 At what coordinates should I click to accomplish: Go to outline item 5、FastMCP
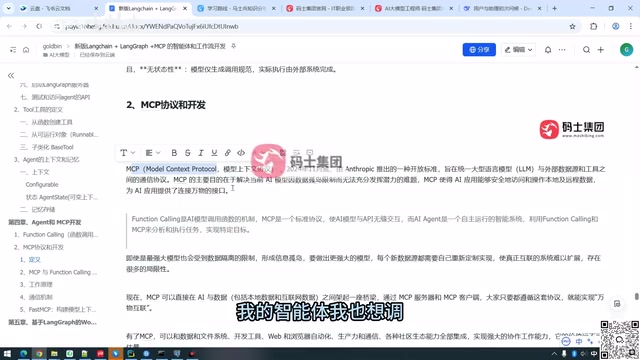tap(58, 309)
